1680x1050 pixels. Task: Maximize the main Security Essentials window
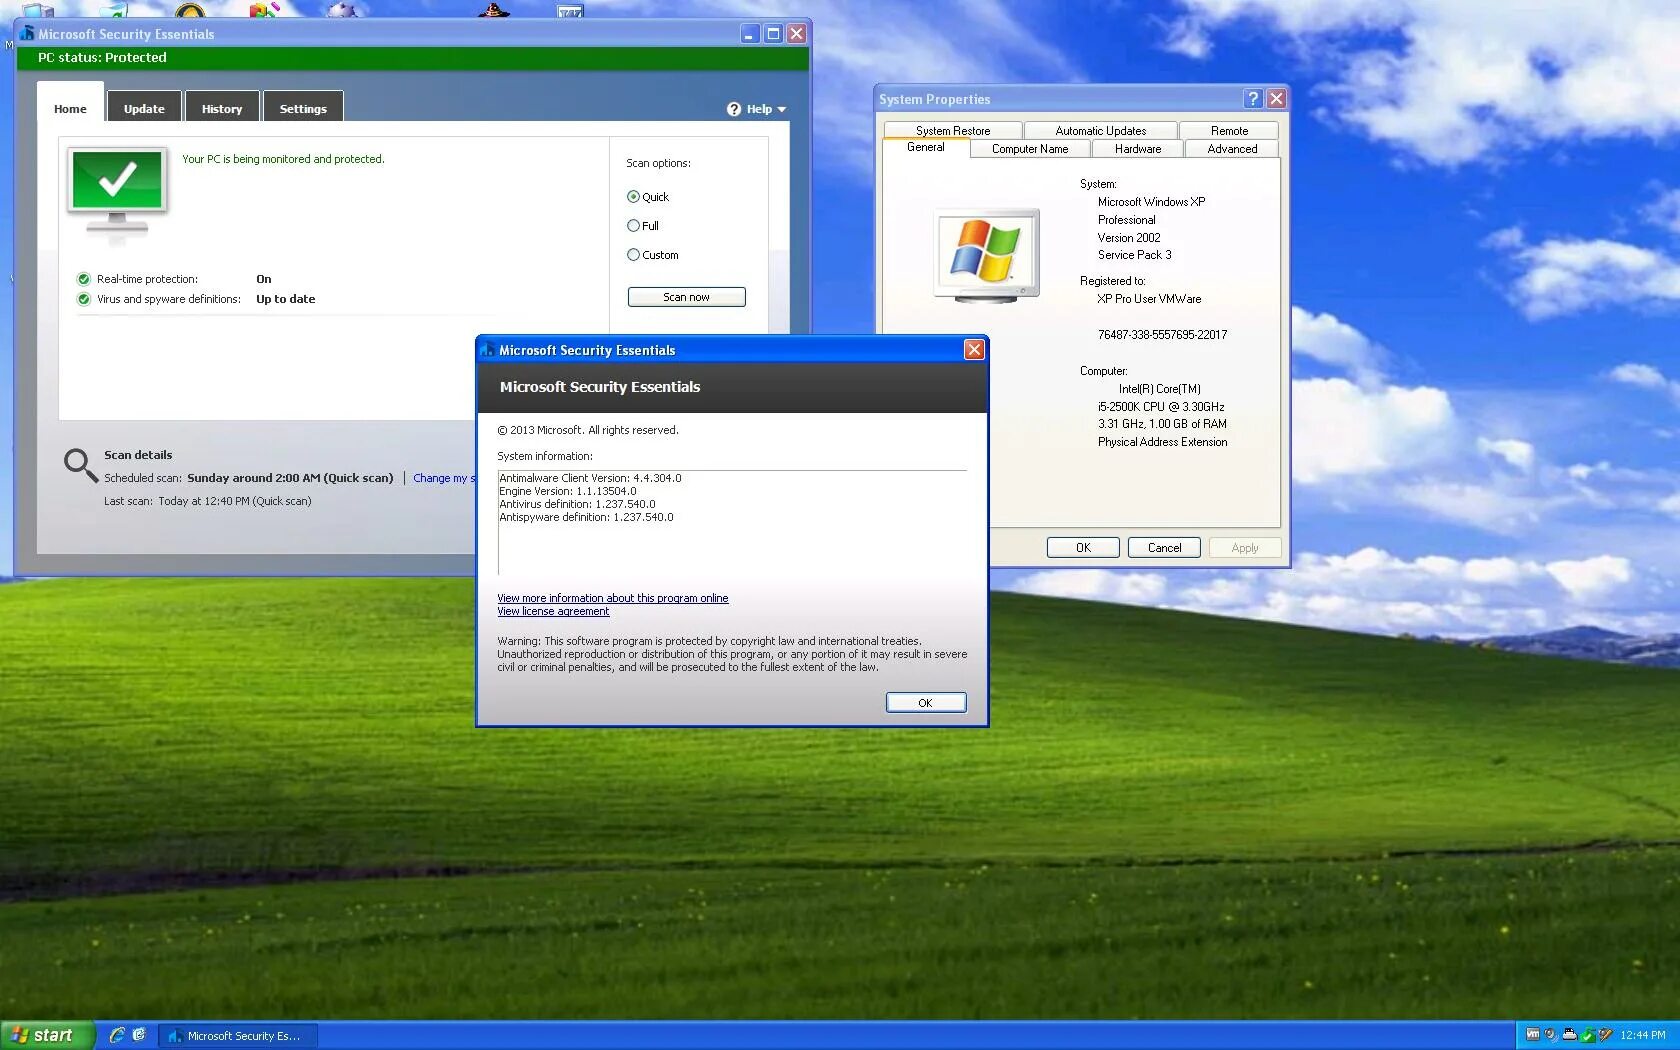(x=773, y=33)
